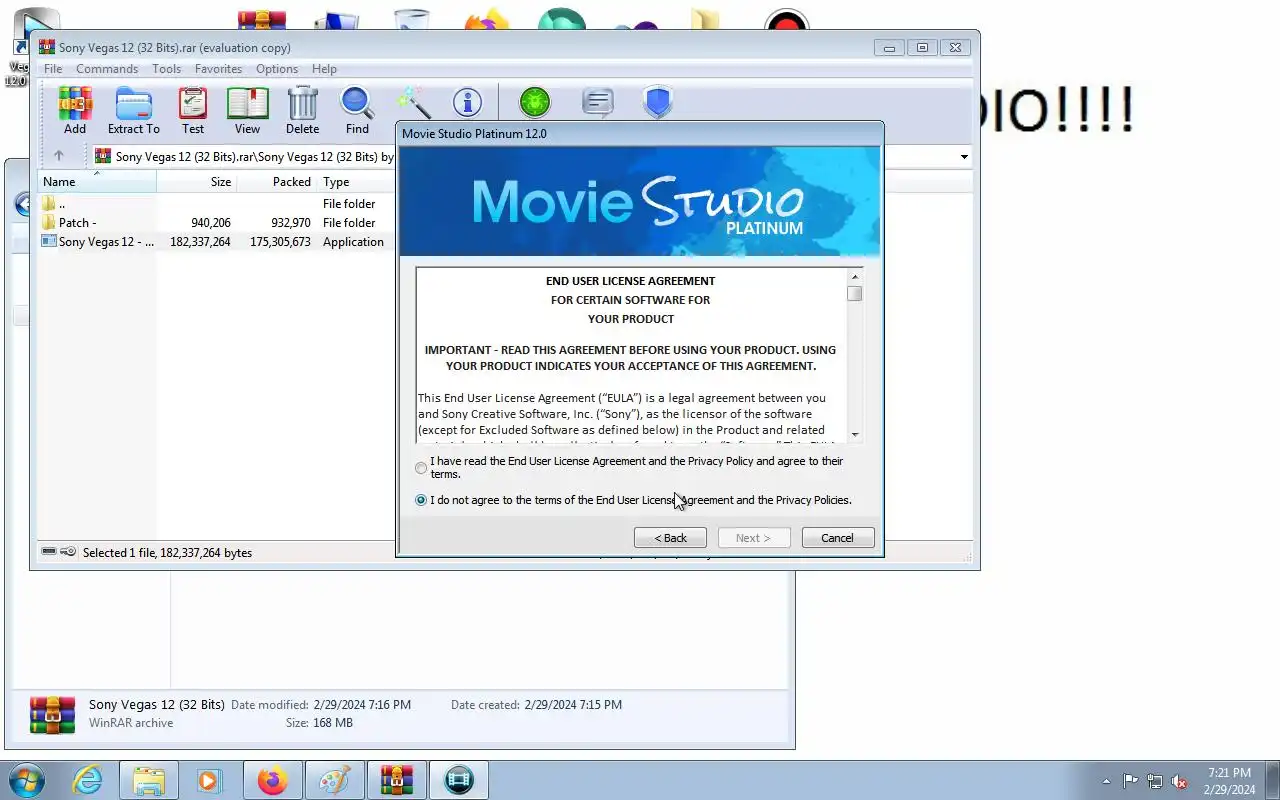Viewport: 1280px width, 800px height.
Task: Click the EULA scrollbar thumb
Action: (855, 294)
